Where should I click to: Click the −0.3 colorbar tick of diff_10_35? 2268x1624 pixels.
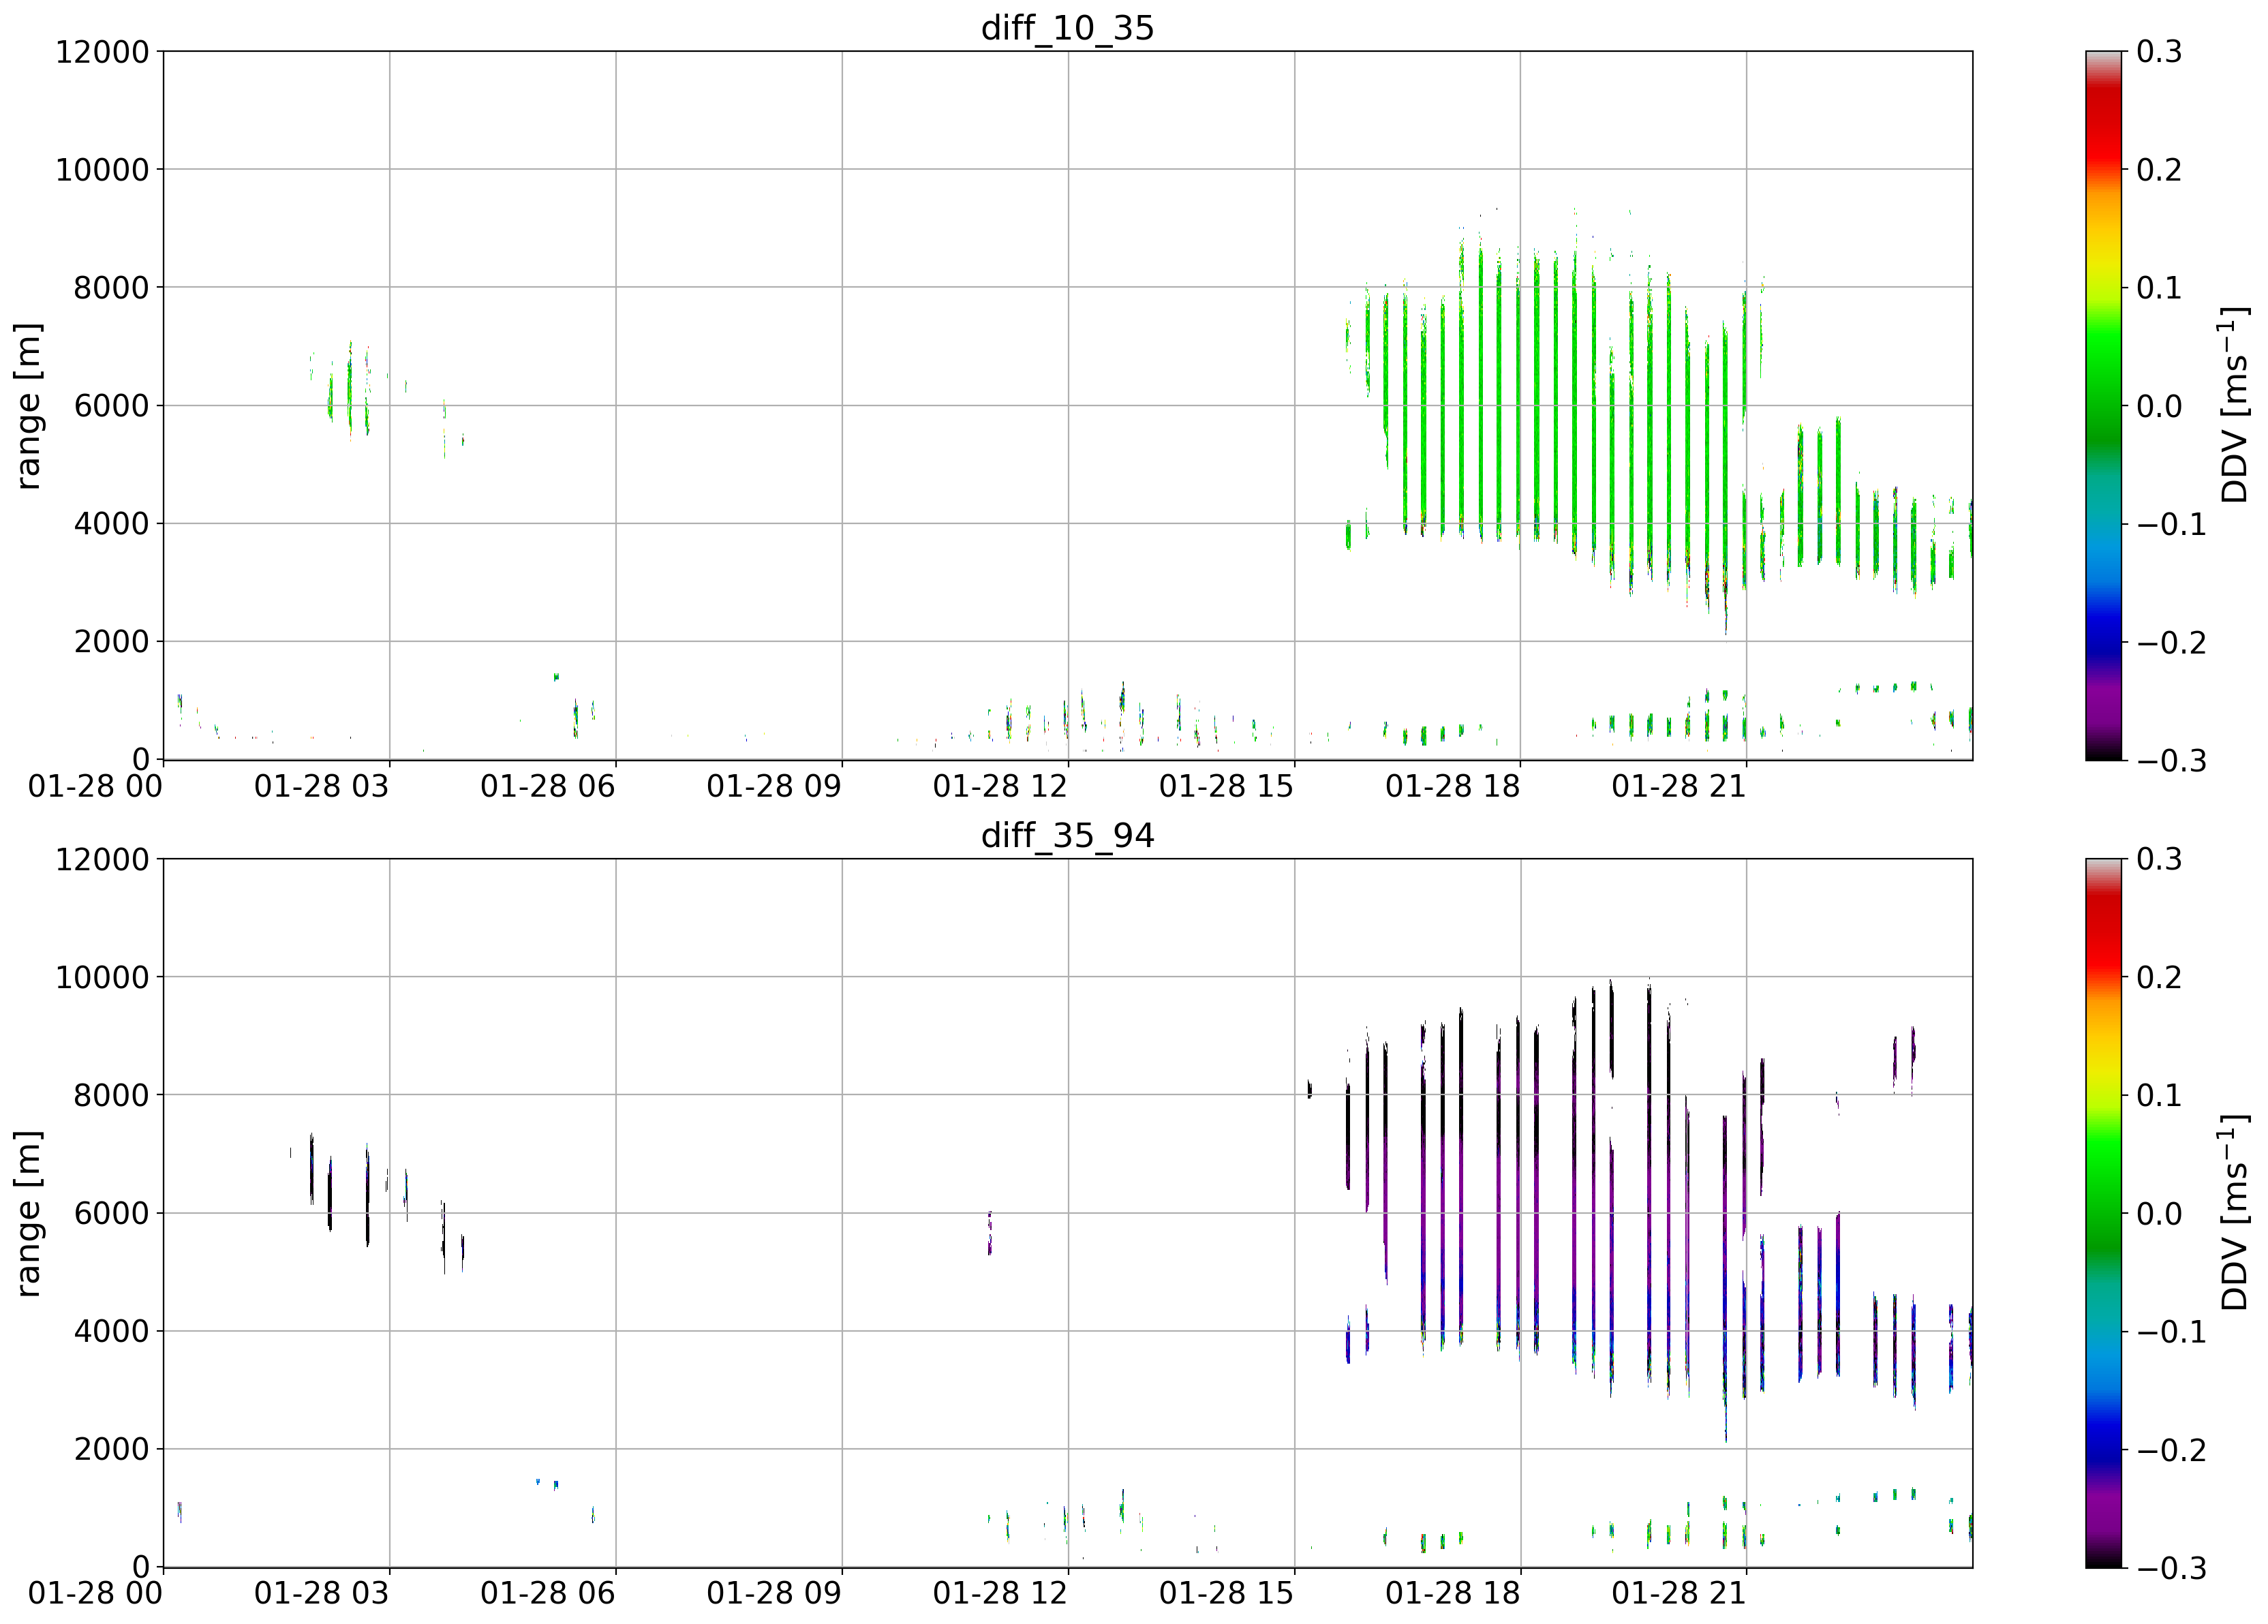click(2171, 761)
